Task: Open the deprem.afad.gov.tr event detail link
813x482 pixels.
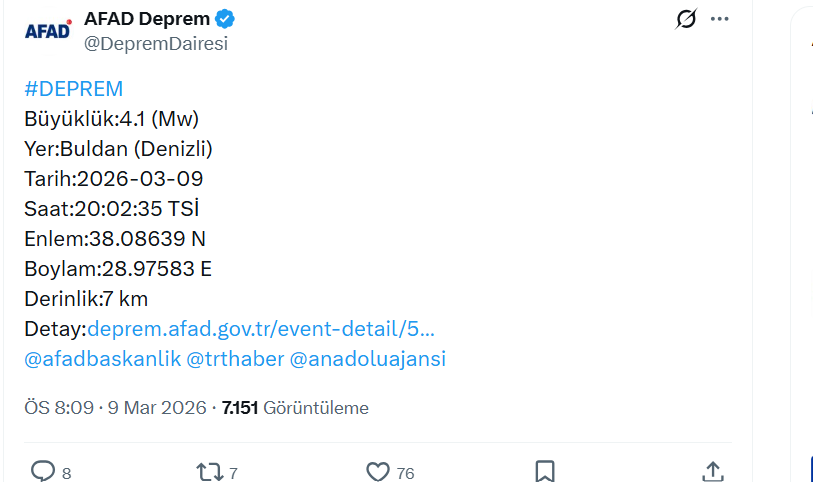Action: coord(261,329)
